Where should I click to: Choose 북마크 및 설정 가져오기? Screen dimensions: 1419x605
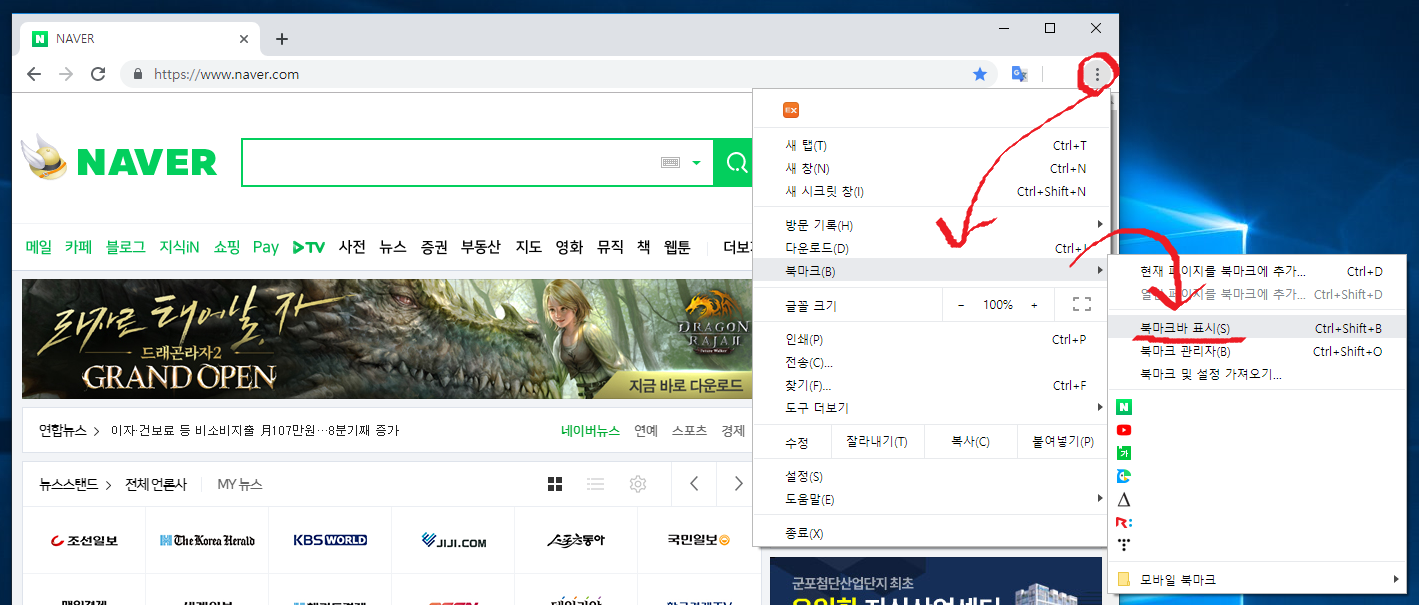(x=1257, y=374)
